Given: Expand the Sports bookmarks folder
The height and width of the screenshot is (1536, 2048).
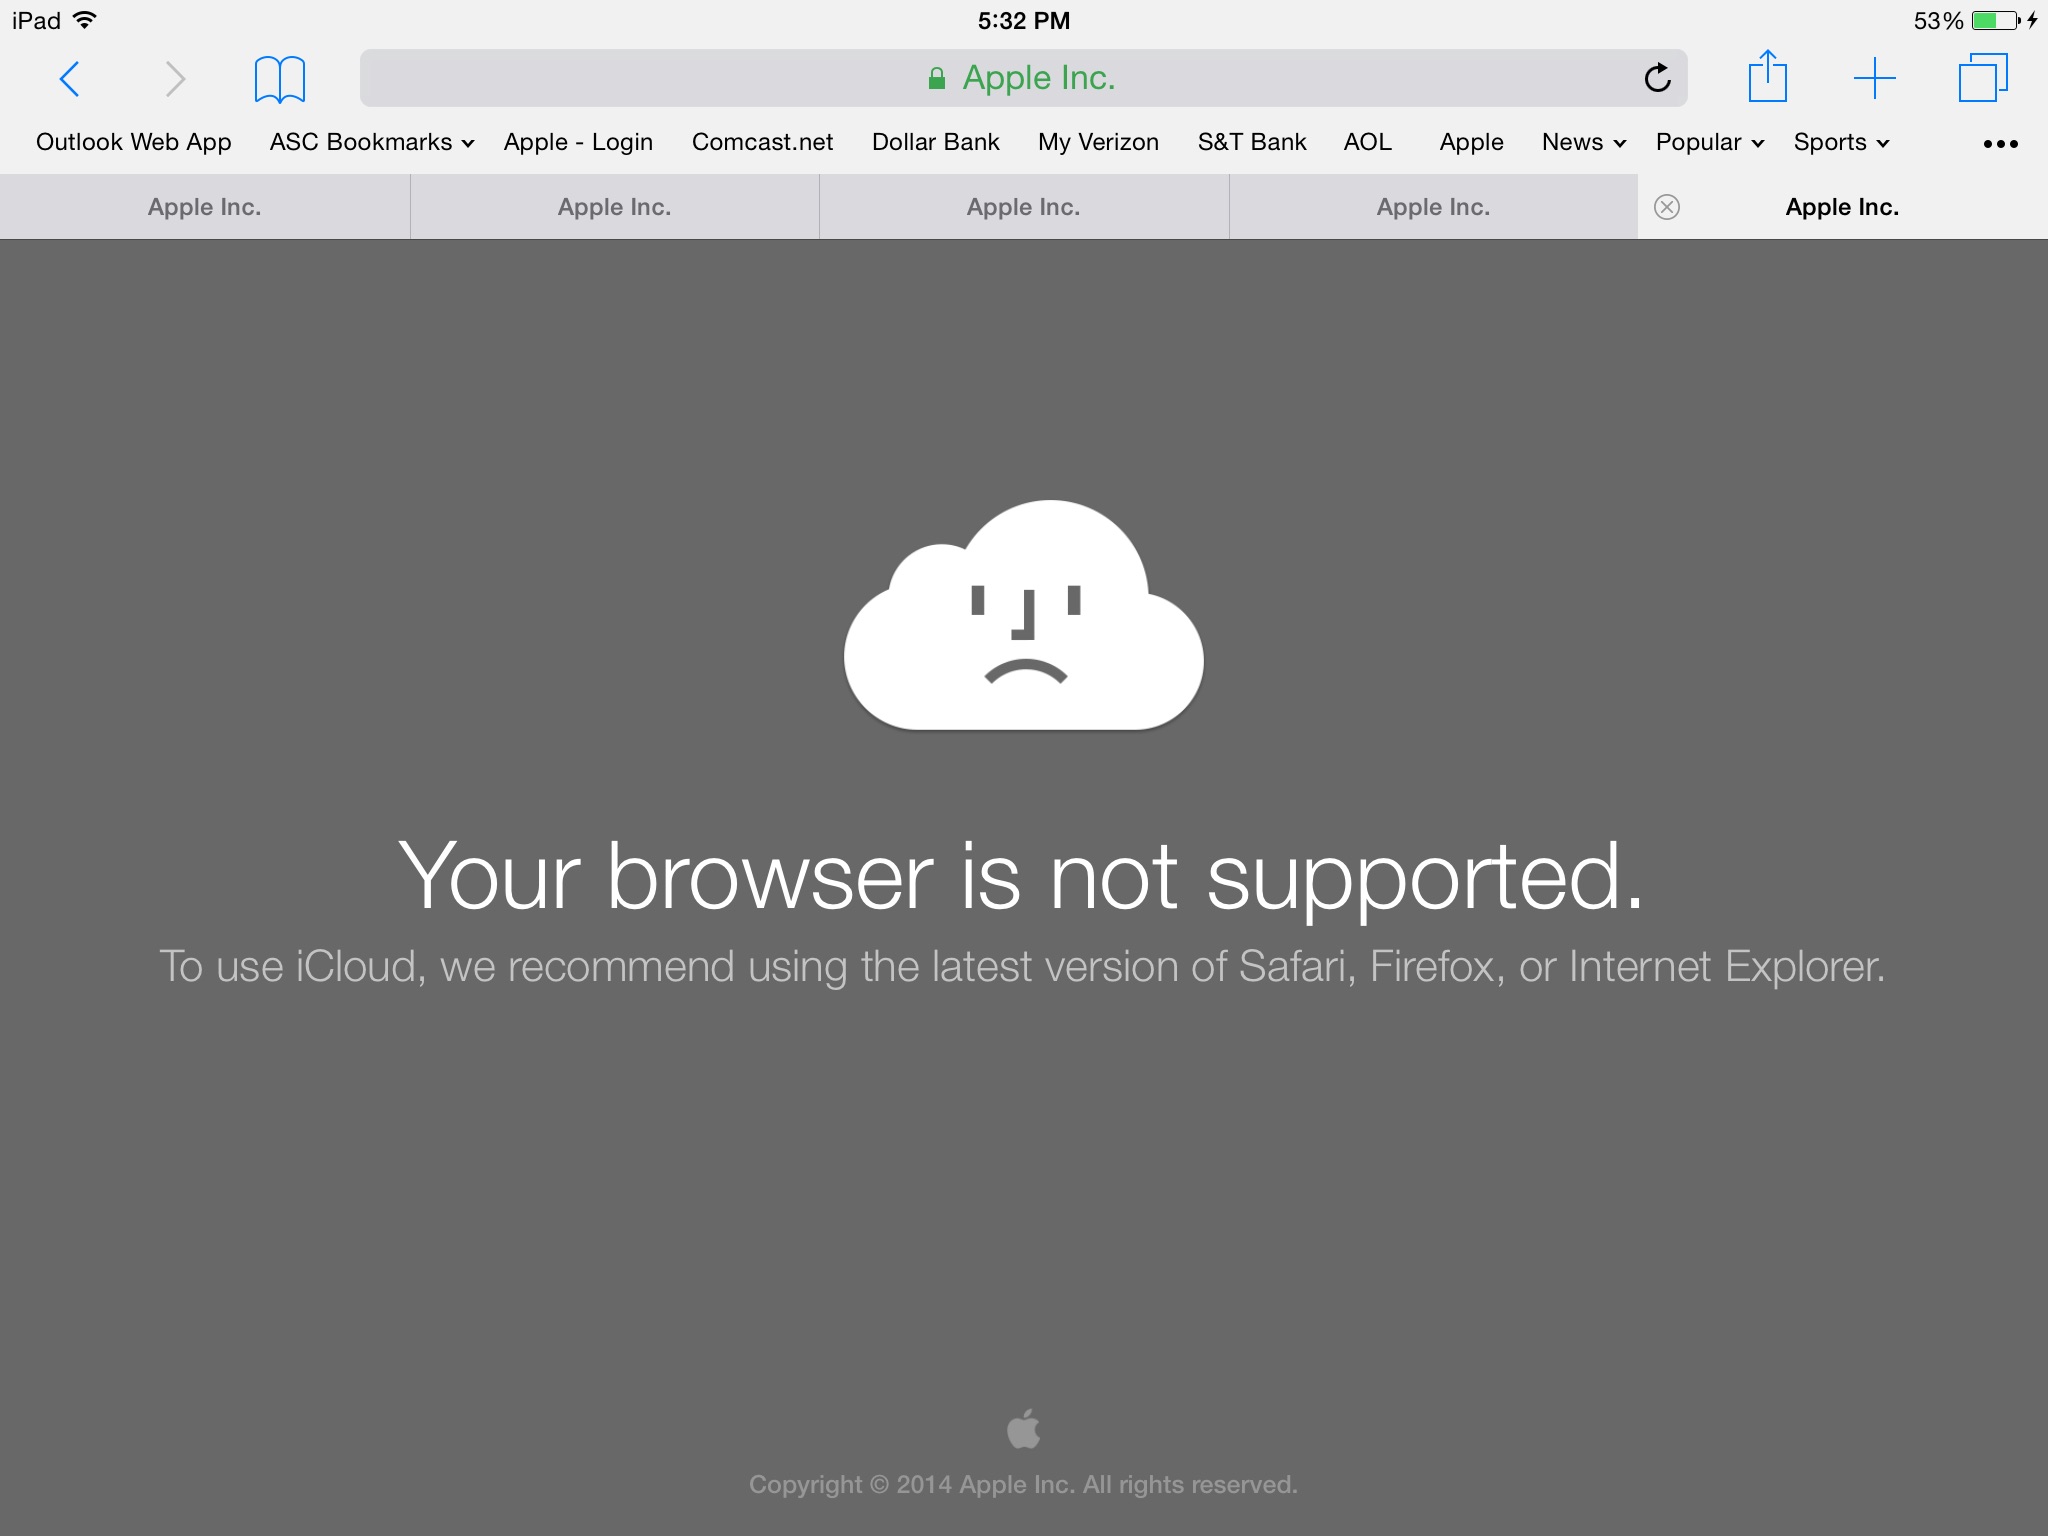Looking at the screenshot, I should [x=1840, y=142].
